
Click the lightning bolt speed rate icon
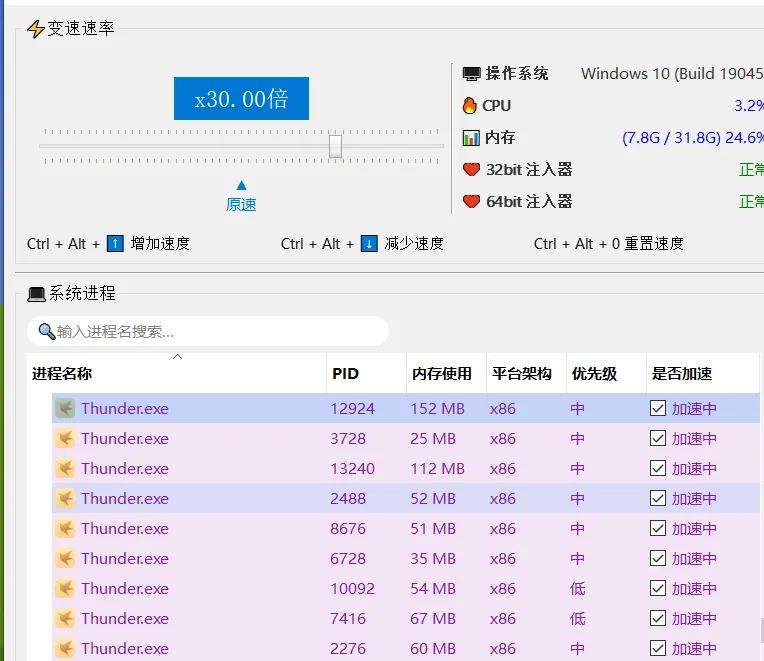[x=35, y=29]
